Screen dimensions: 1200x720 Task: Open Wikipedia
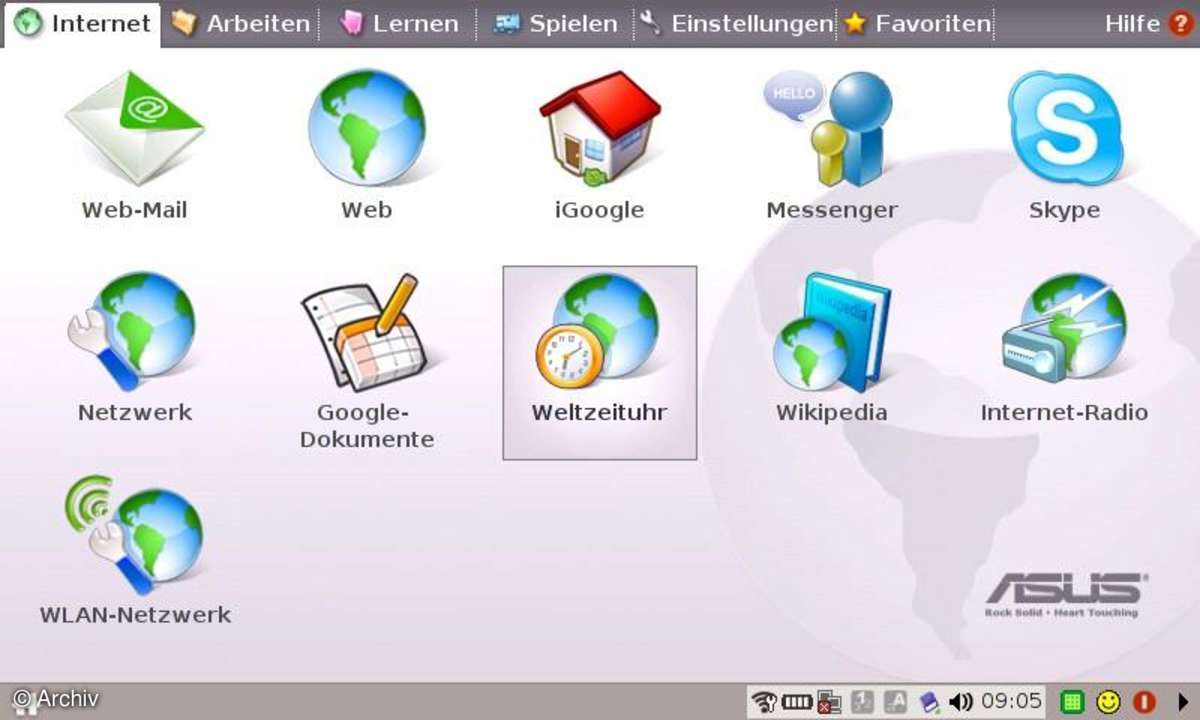tap(832, 347)
